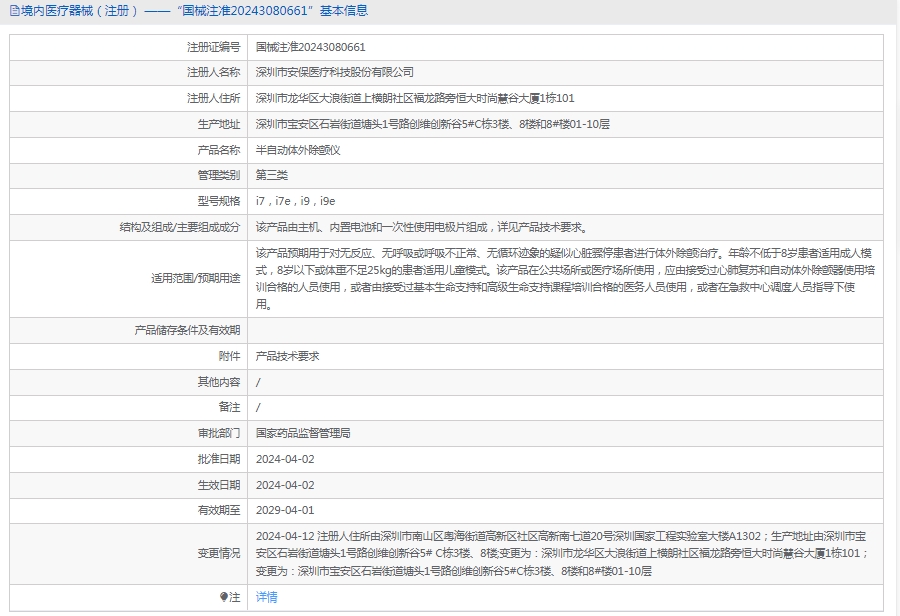Click the 变更情况 row label
900x616 pixels.
[219, 553]
